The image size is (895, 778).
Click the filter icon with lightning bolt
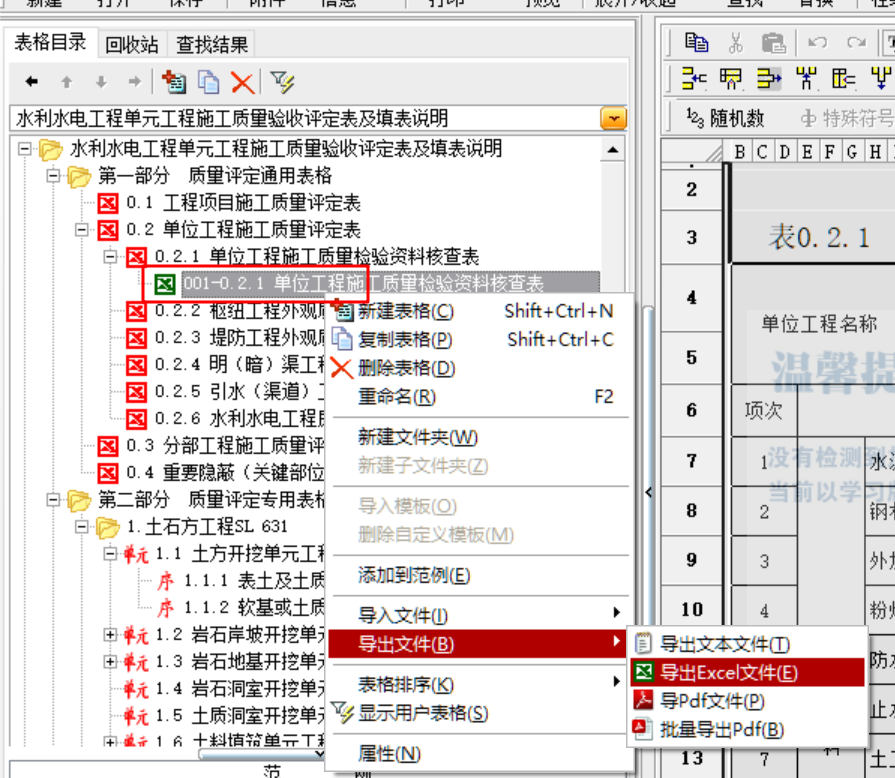pyautogui.click(x=283, y=82)
